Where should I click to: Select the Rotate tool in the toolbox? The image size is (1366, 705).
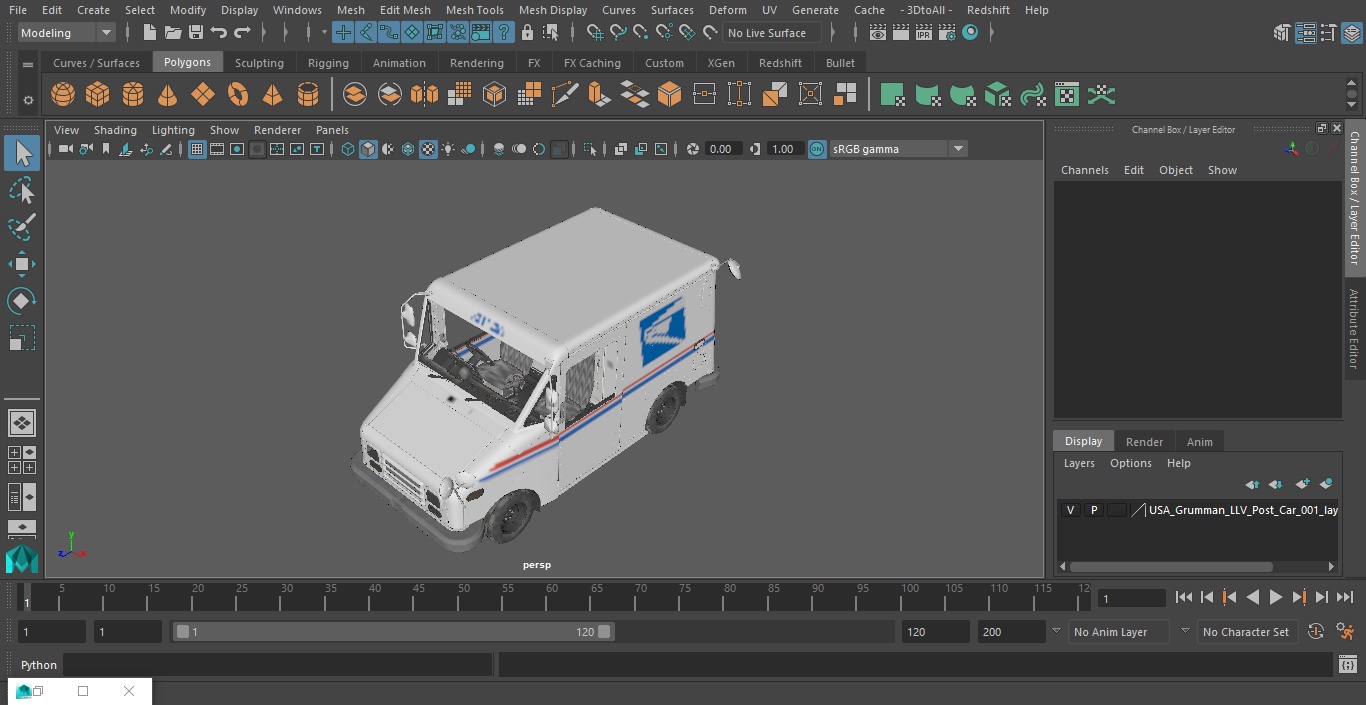click(21, 301)
